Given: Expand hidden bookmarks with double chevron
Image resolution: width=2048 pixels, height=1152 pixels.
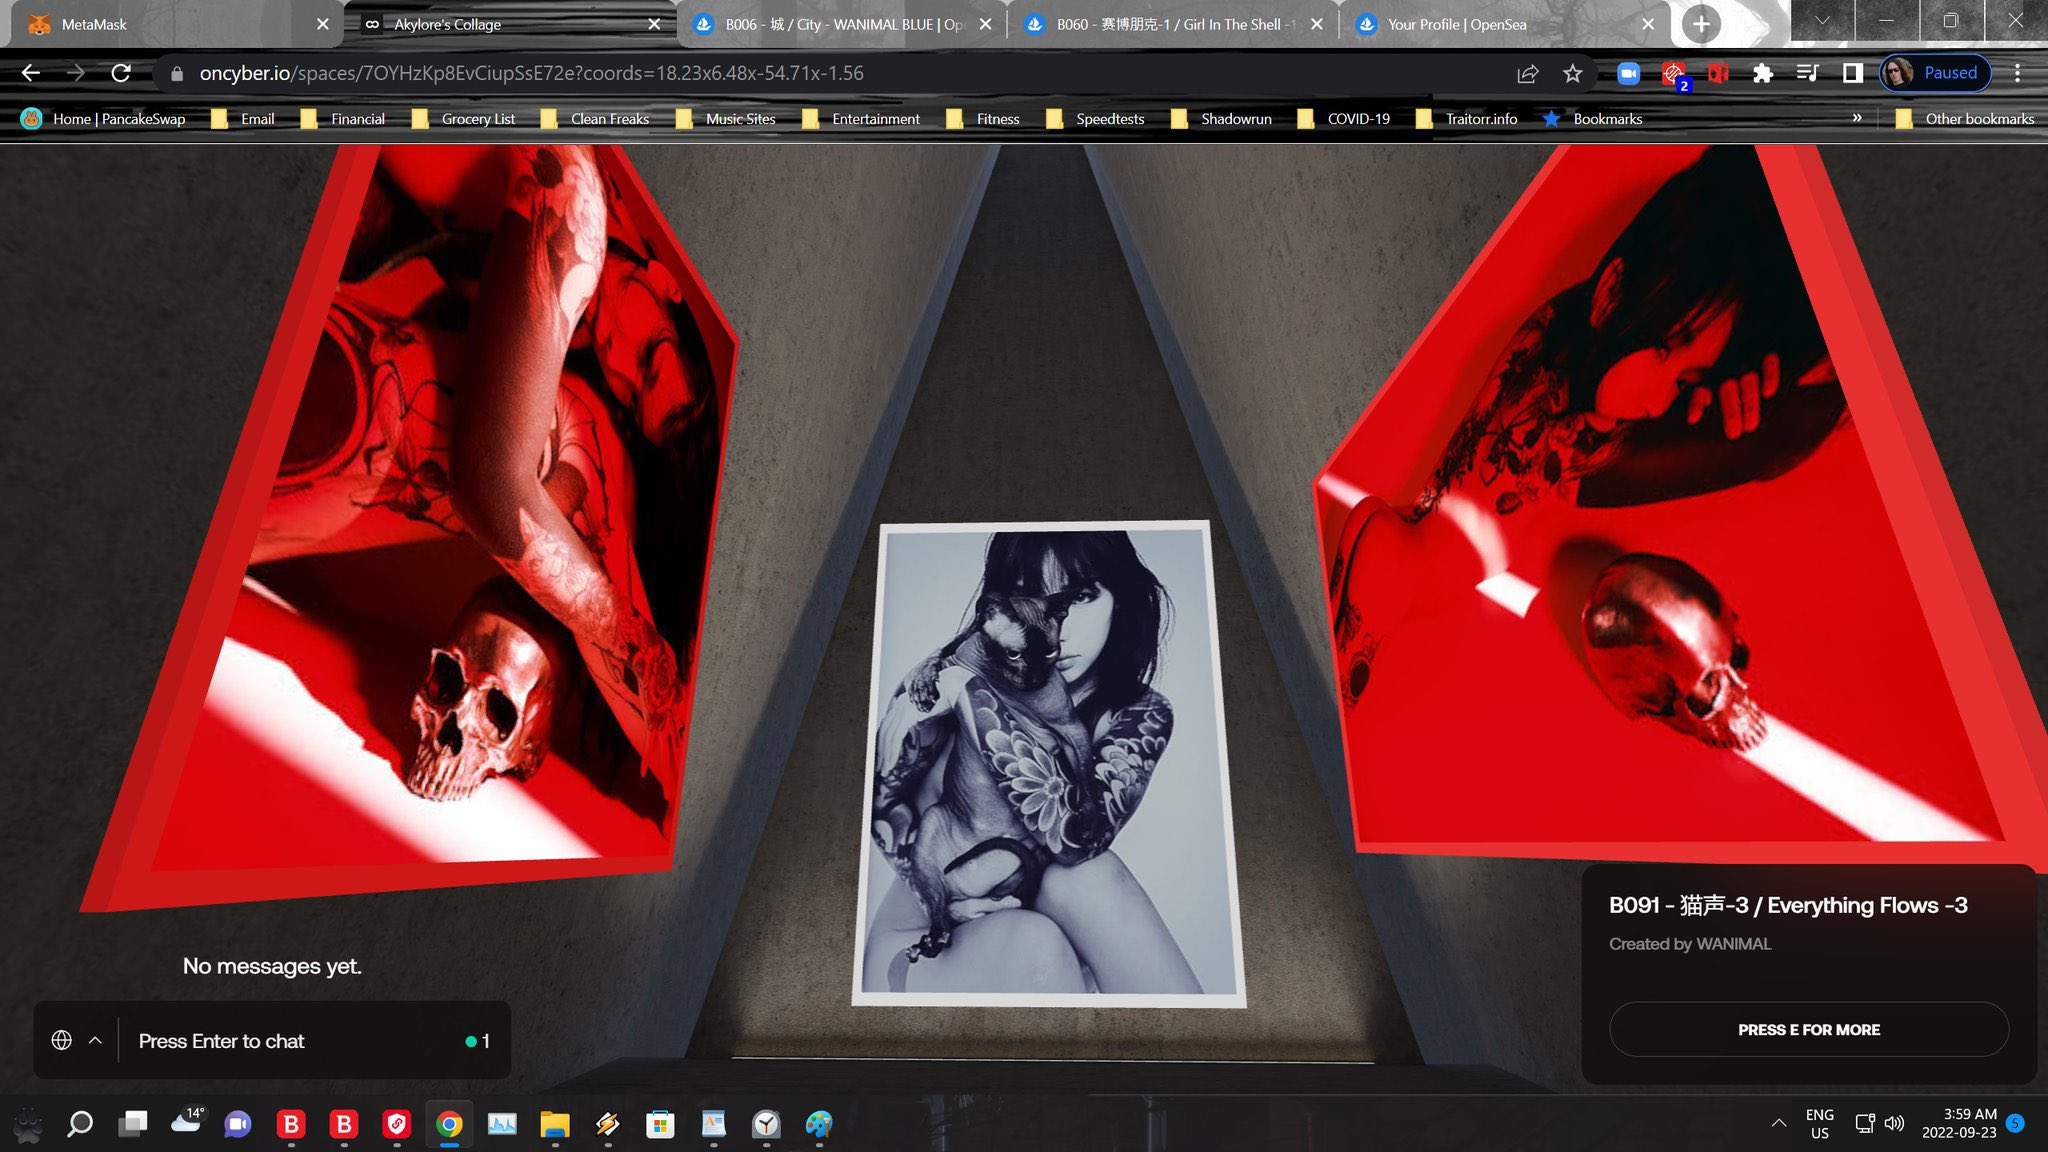Looking at the screenshot, I should pos(1857,118).
